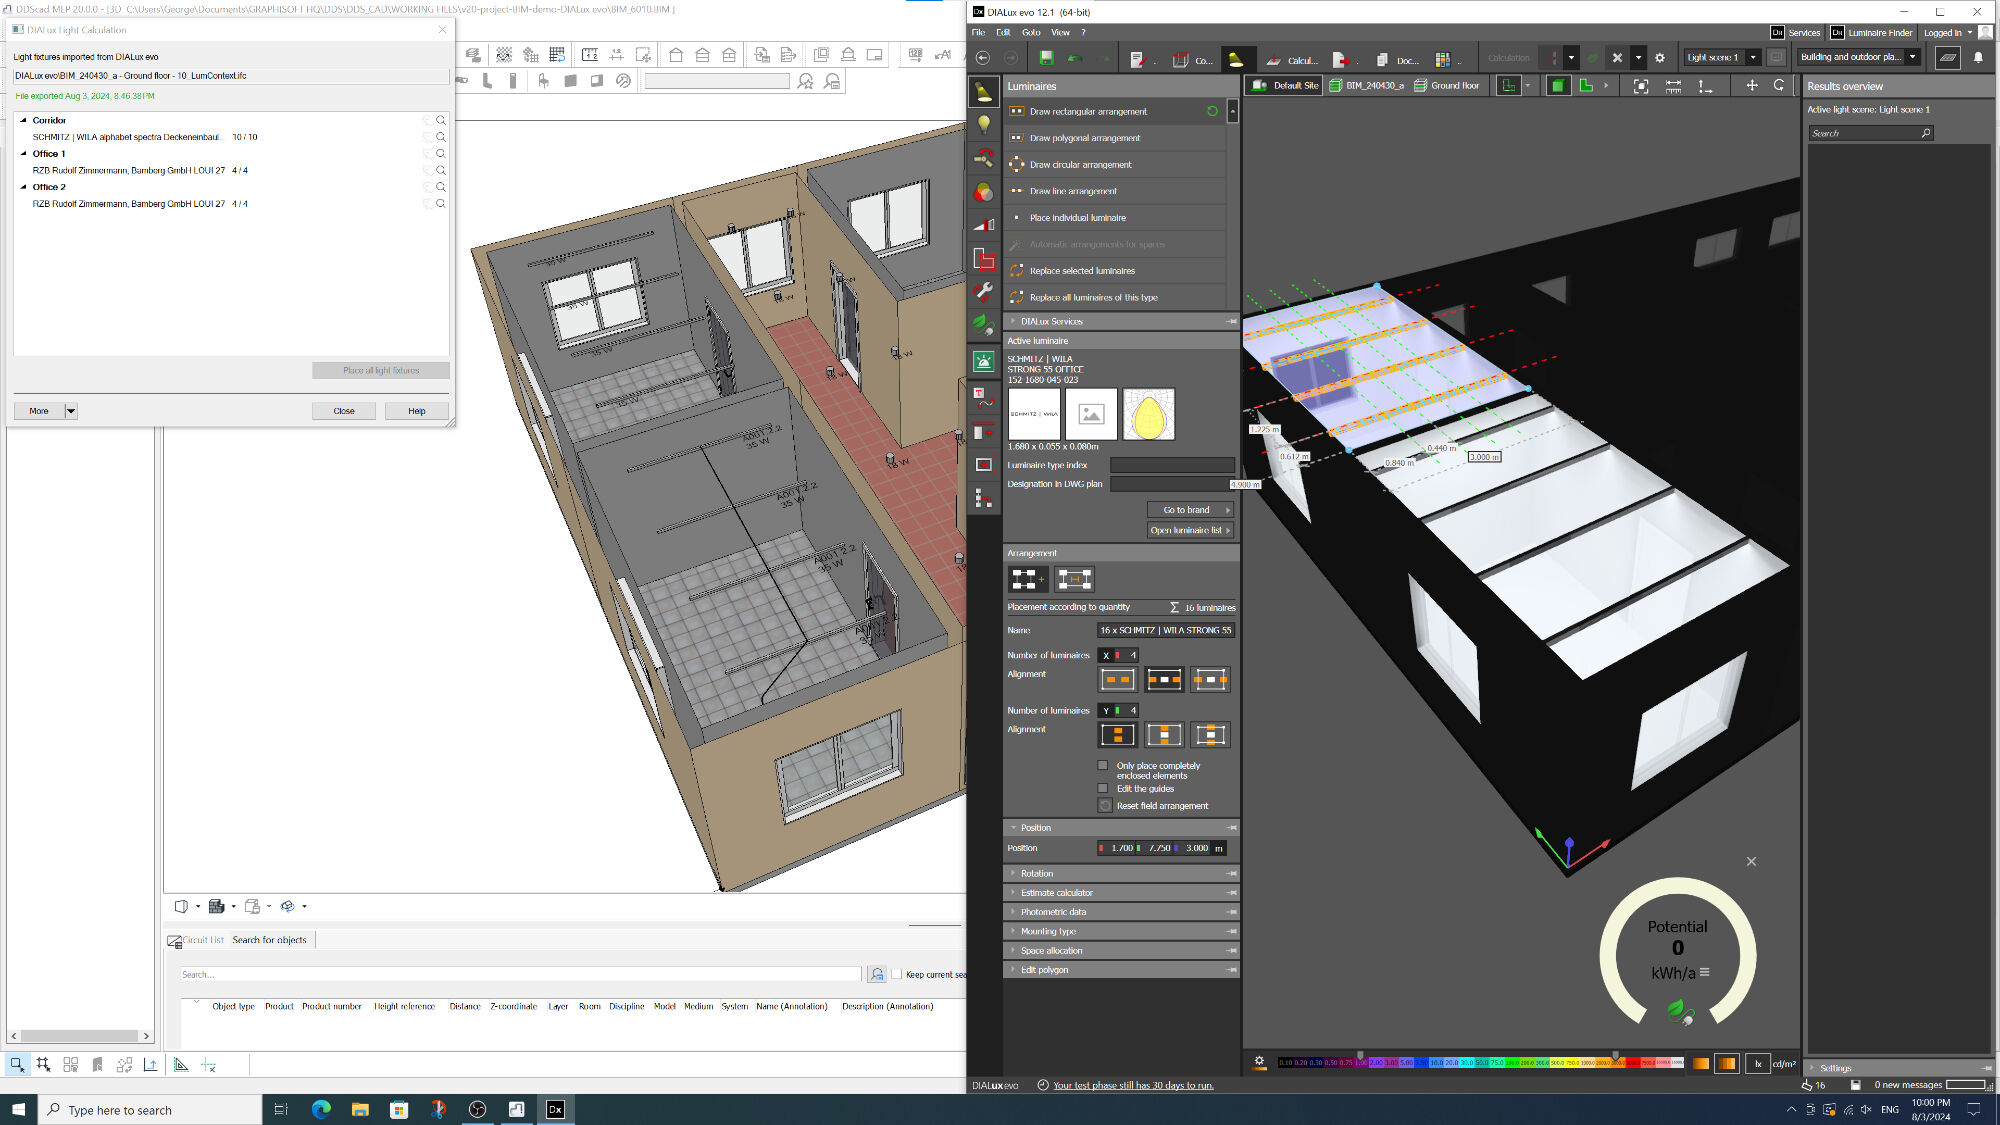Expand the Rotation section
Image resolution: width=2000 pixels, height=1125 pixels.
(1121, 874)
